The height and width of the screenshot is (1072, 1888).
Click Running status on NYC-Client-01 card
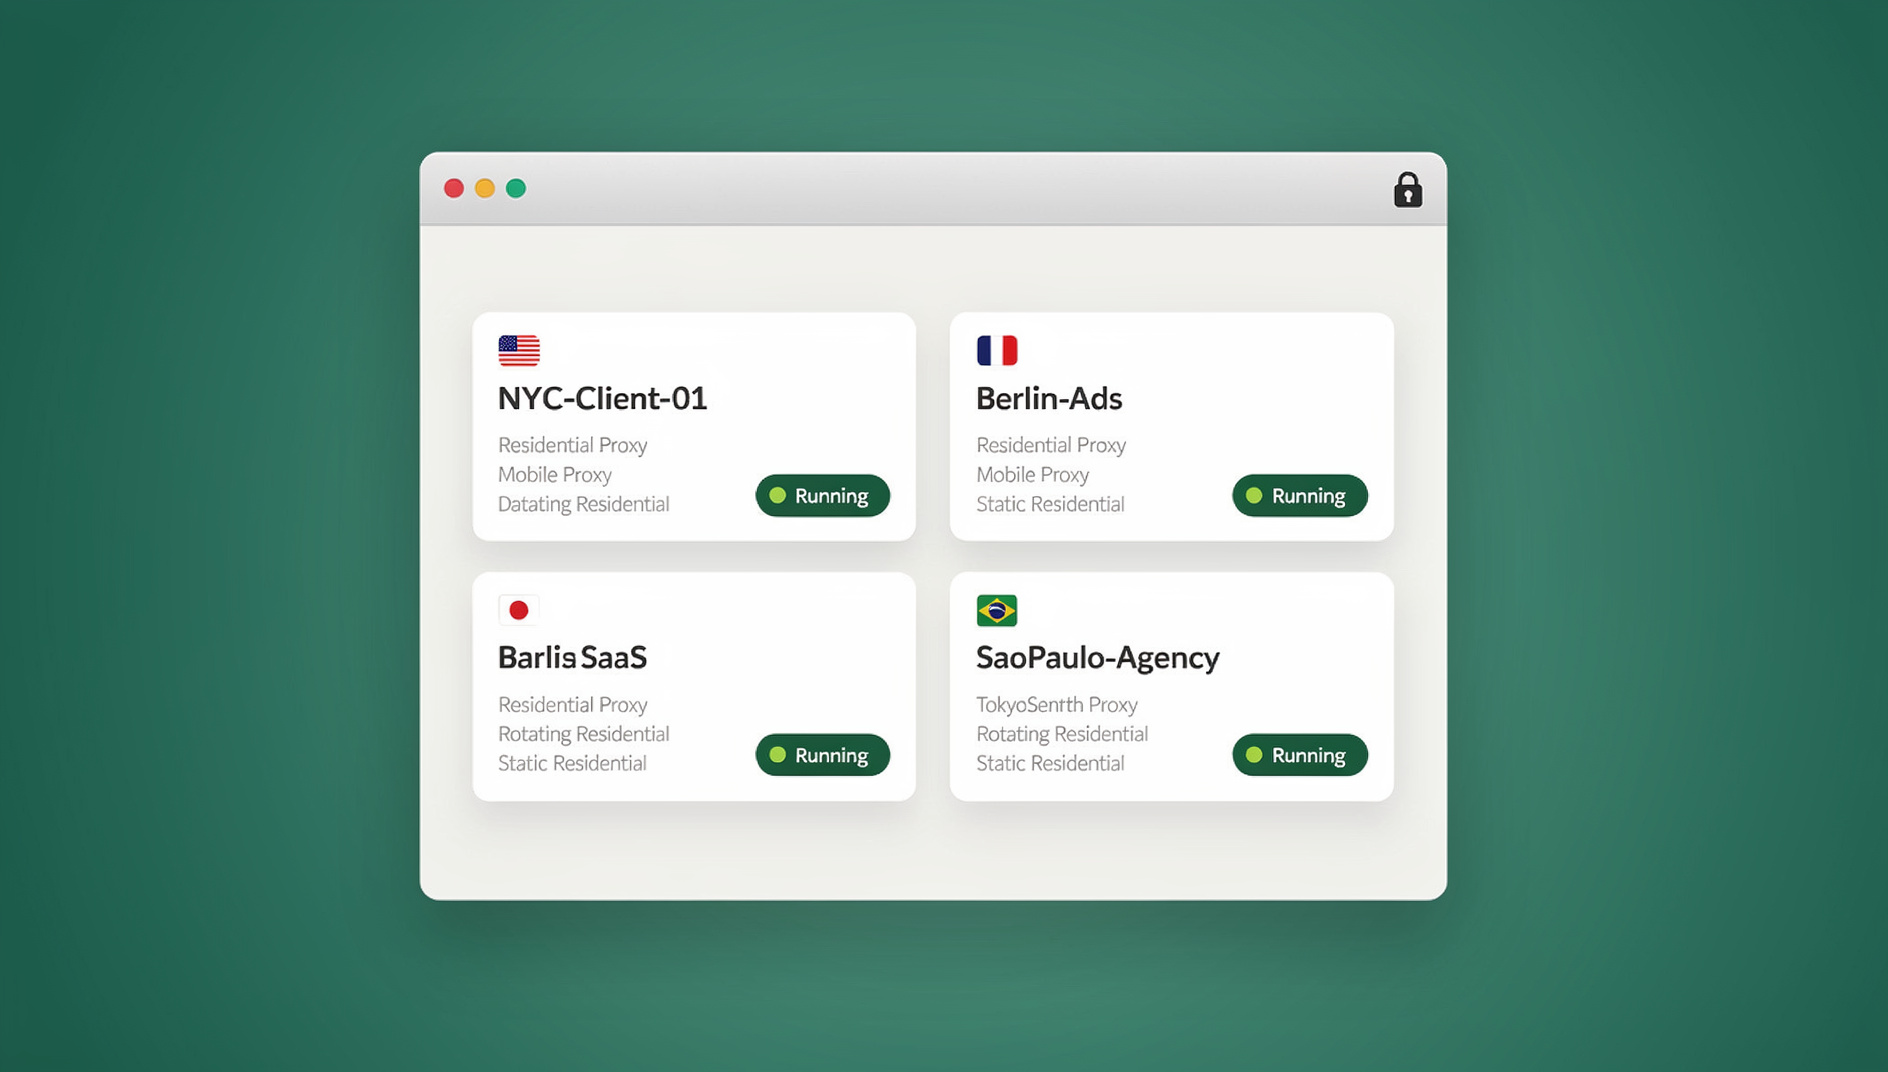click(x=822, y=495)
